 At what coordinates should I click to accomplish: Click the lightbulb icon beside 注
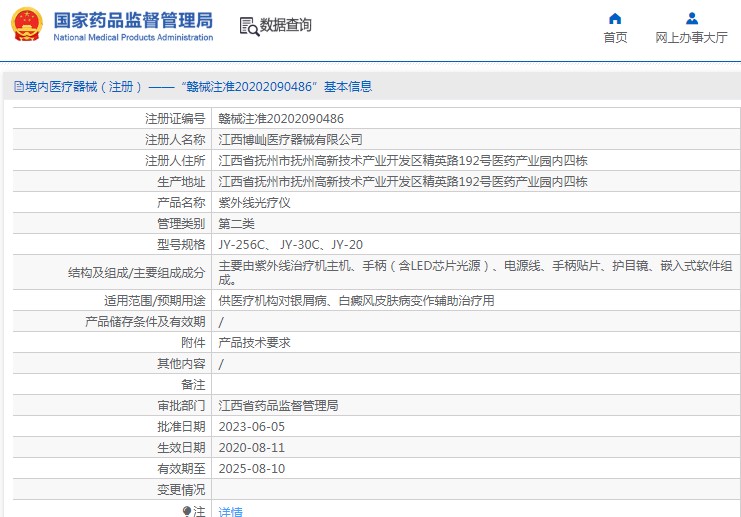coord(187,511)
